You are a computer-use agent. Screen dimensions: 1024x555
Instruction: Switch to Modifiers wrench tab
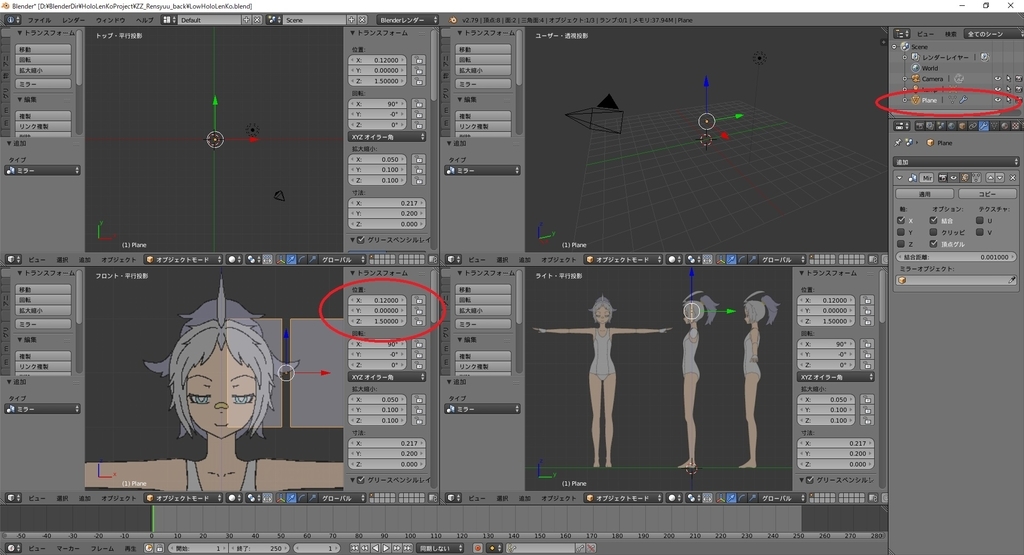984,126
